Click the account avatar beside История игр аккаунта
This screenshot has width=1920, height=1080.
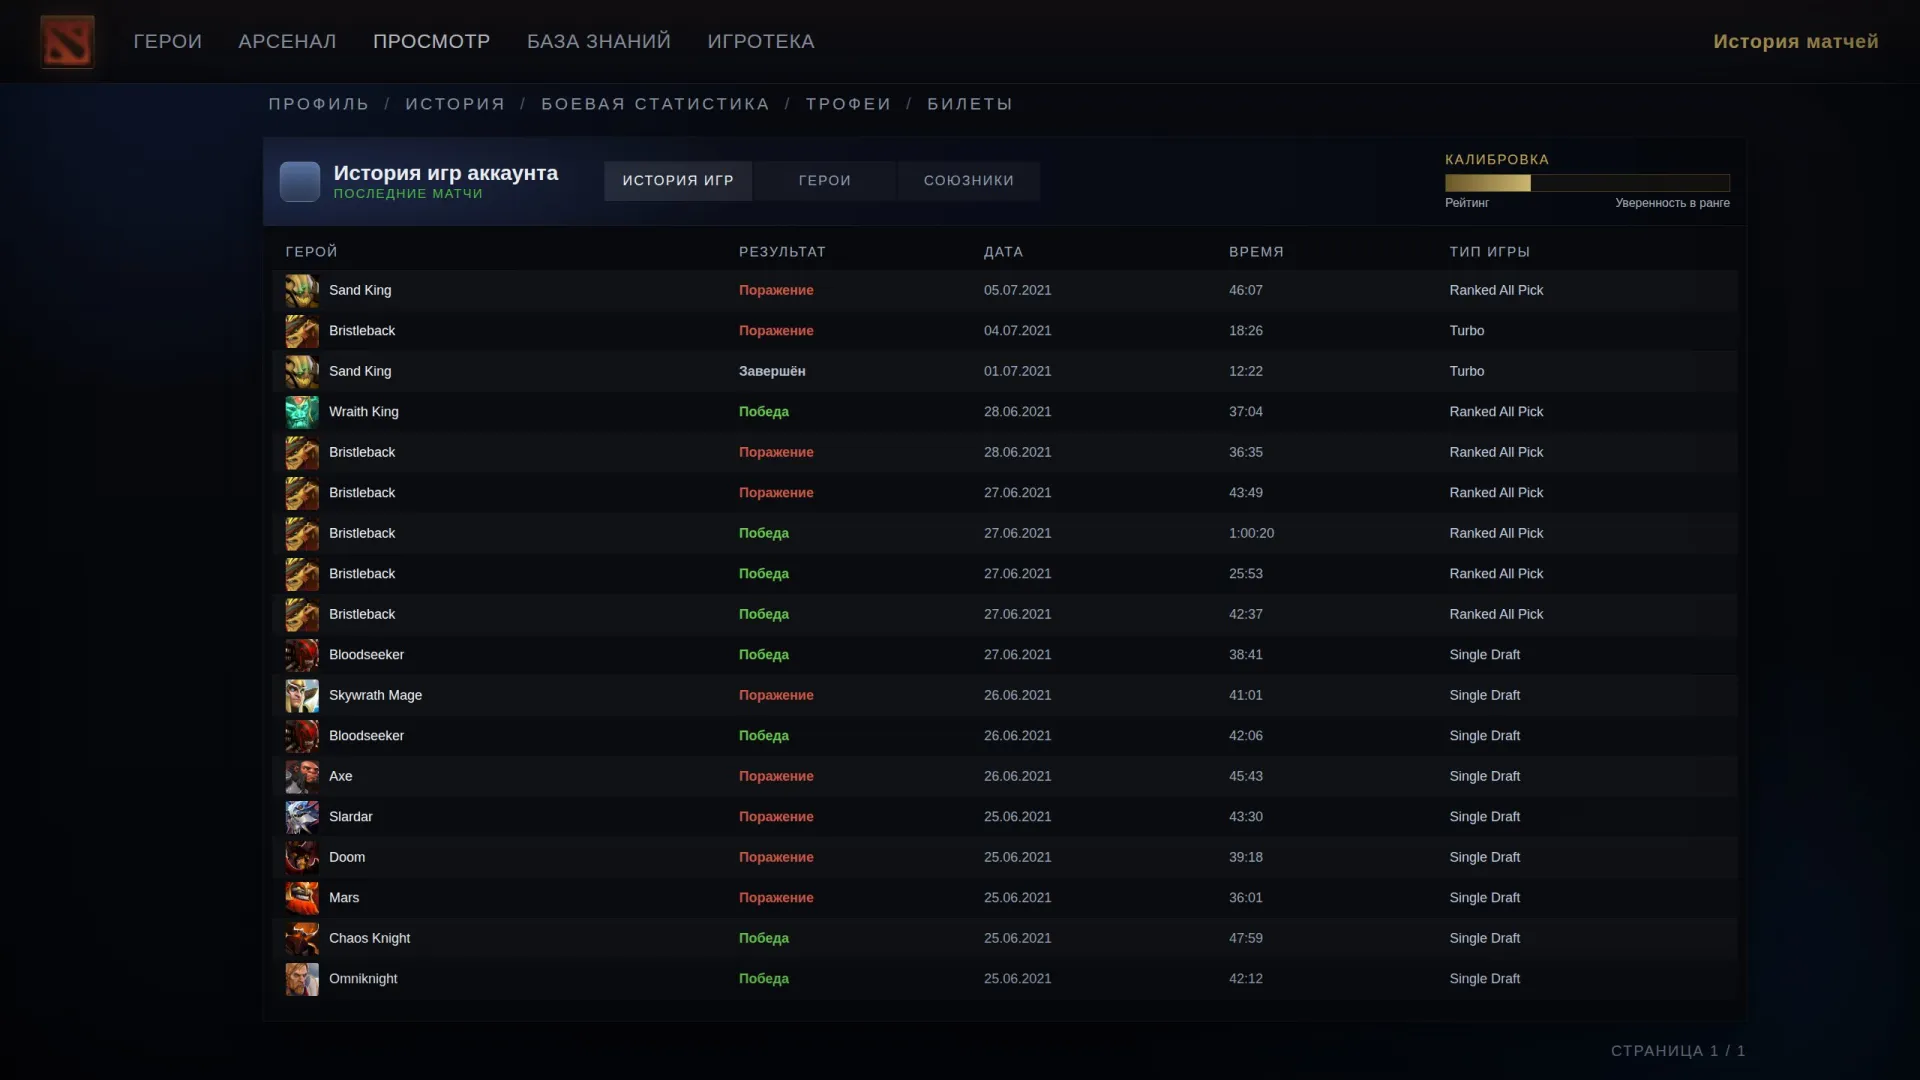300,182
